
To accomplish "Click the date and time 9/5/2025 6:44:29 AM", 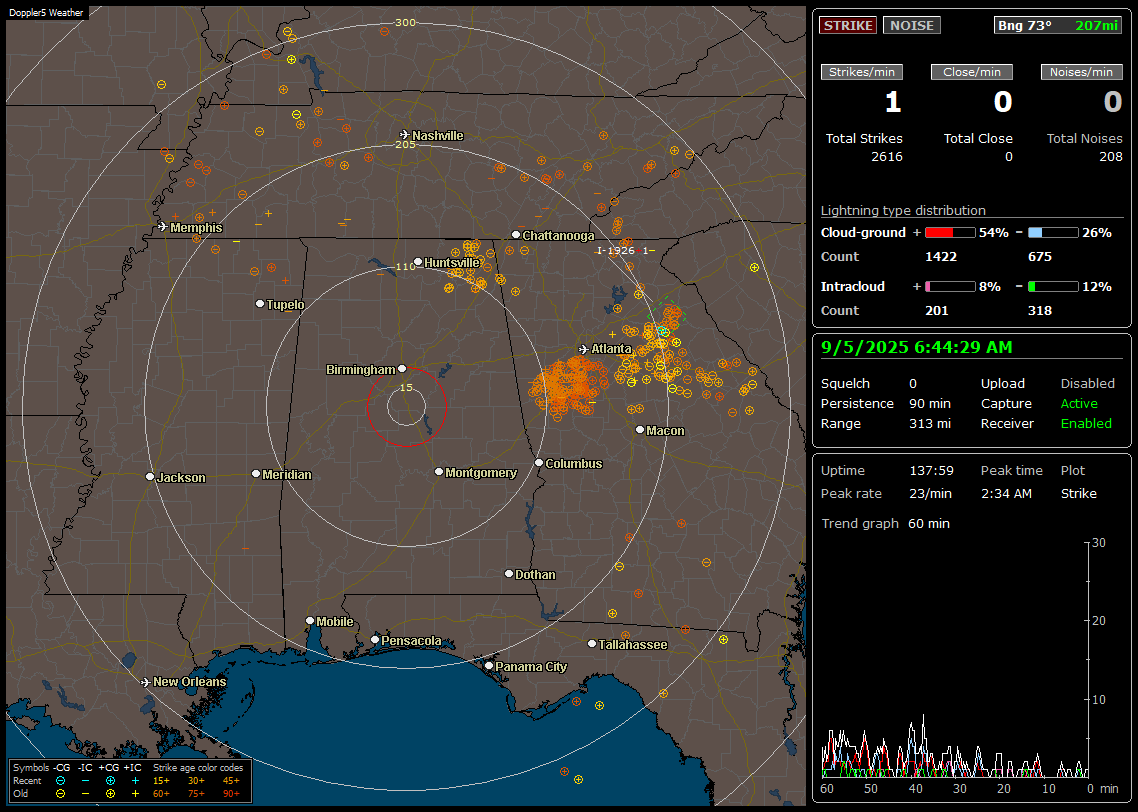I will tap(917, 347).
